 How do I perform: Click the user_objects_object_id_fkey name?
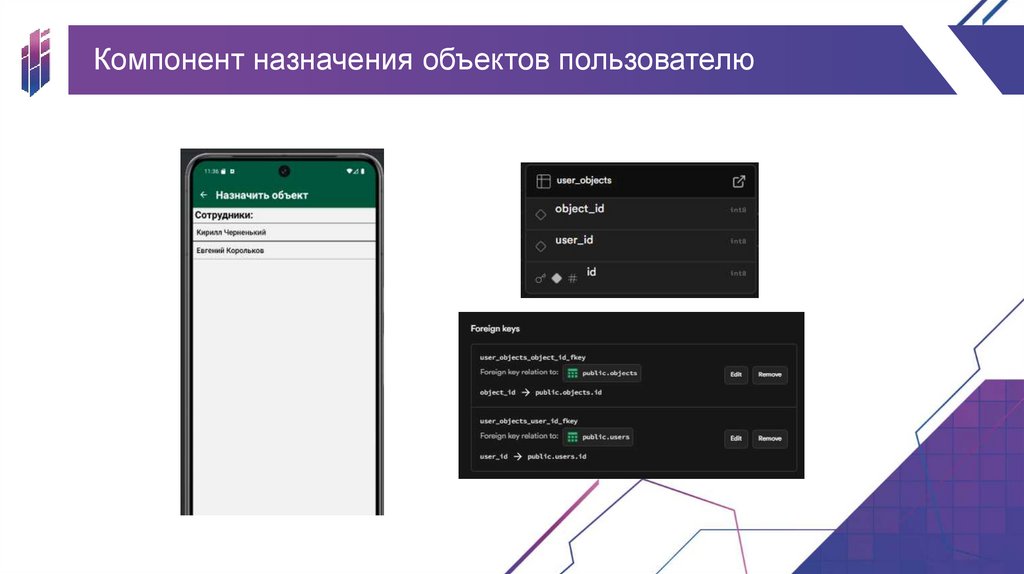pyautogui.click(x=533, y=357)
